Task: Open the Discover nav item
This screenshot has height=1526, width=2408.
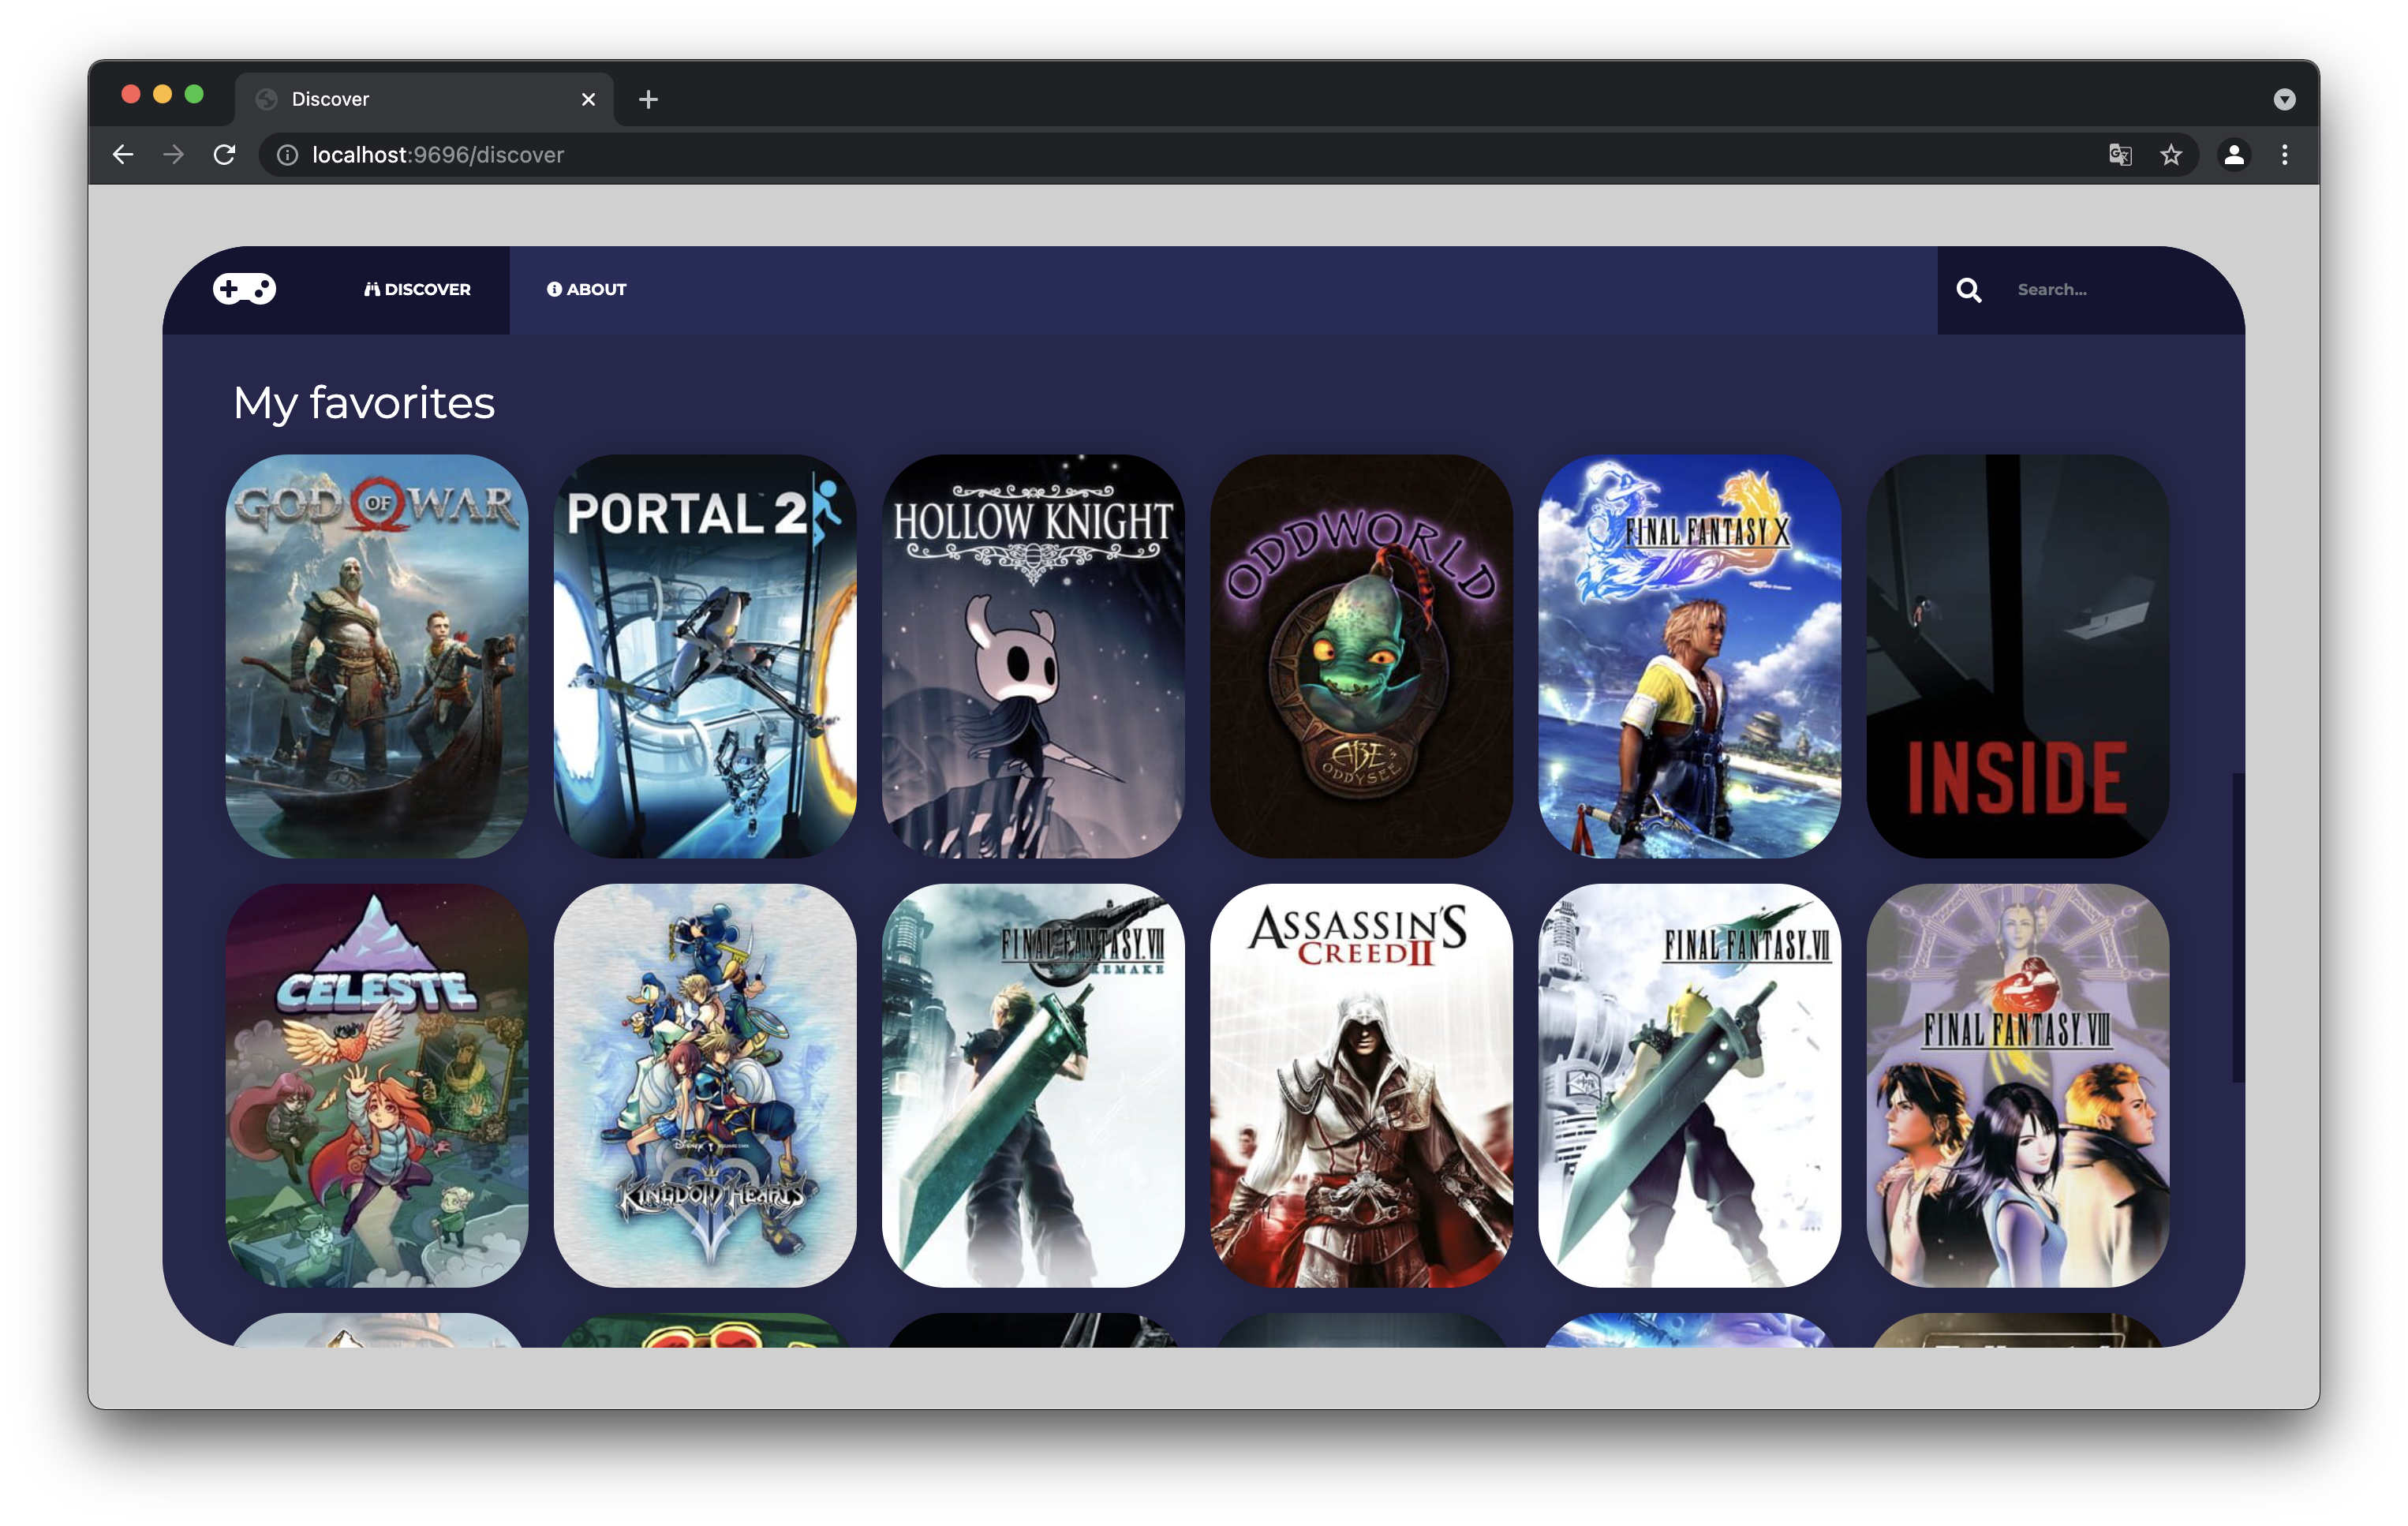Action: (417, 290)
